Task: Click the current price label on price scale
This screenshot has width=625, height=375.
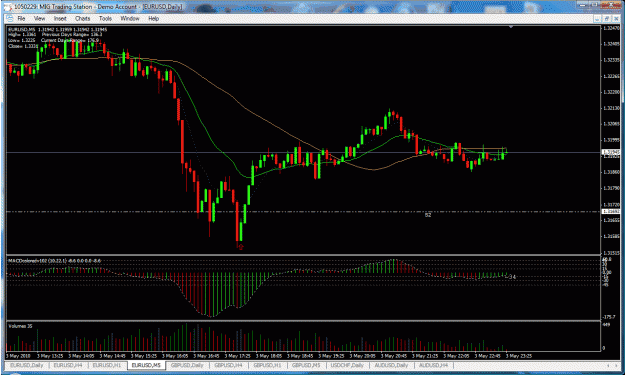Action: (611, 152)
